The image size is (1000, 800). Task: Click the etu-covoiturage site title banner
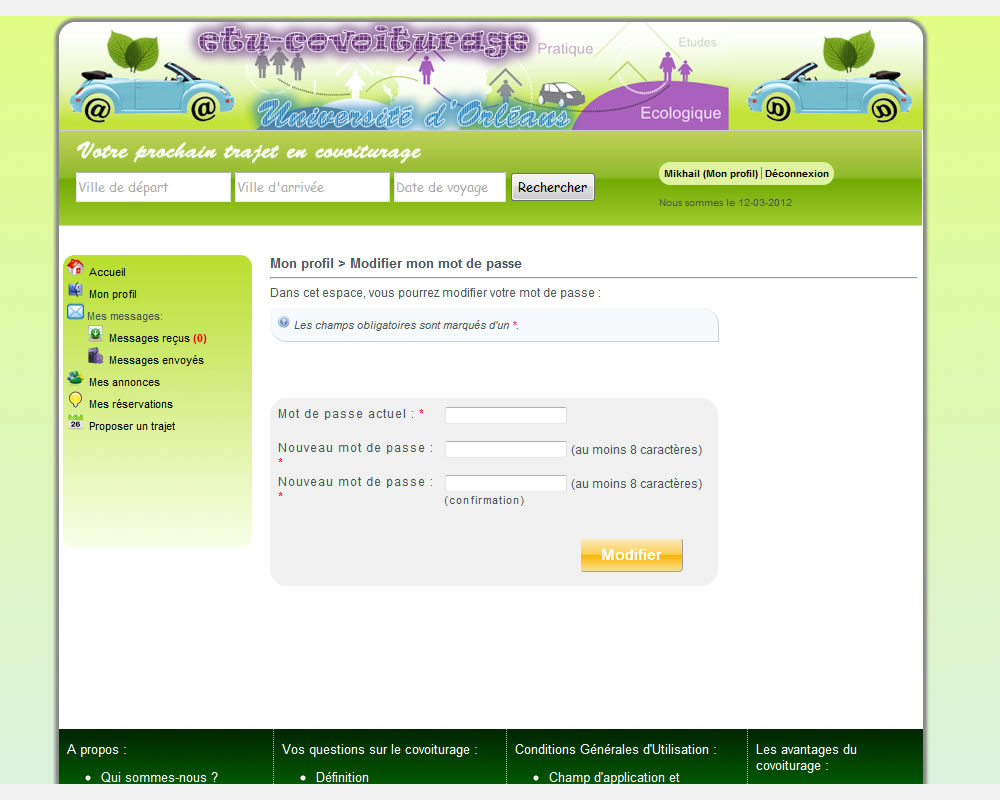[362, 42]
